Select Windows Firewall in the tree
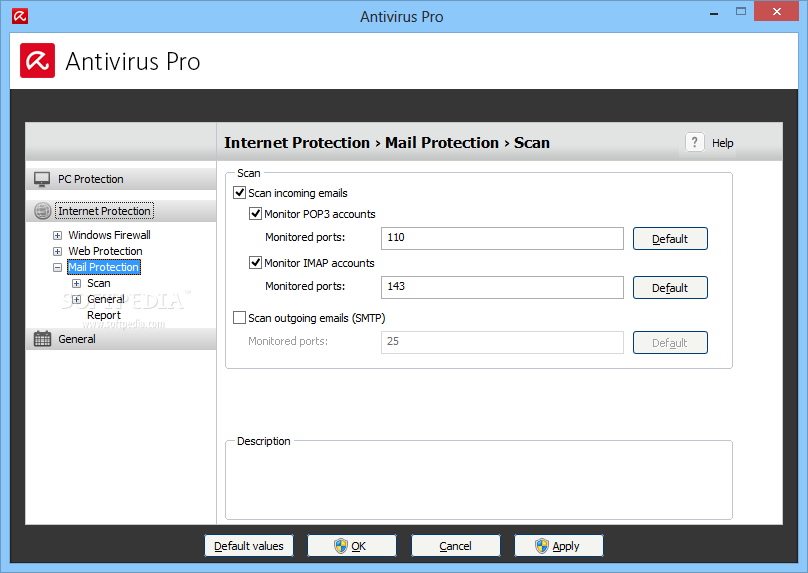This screenshot has height=573, width=808. point(109,235)
